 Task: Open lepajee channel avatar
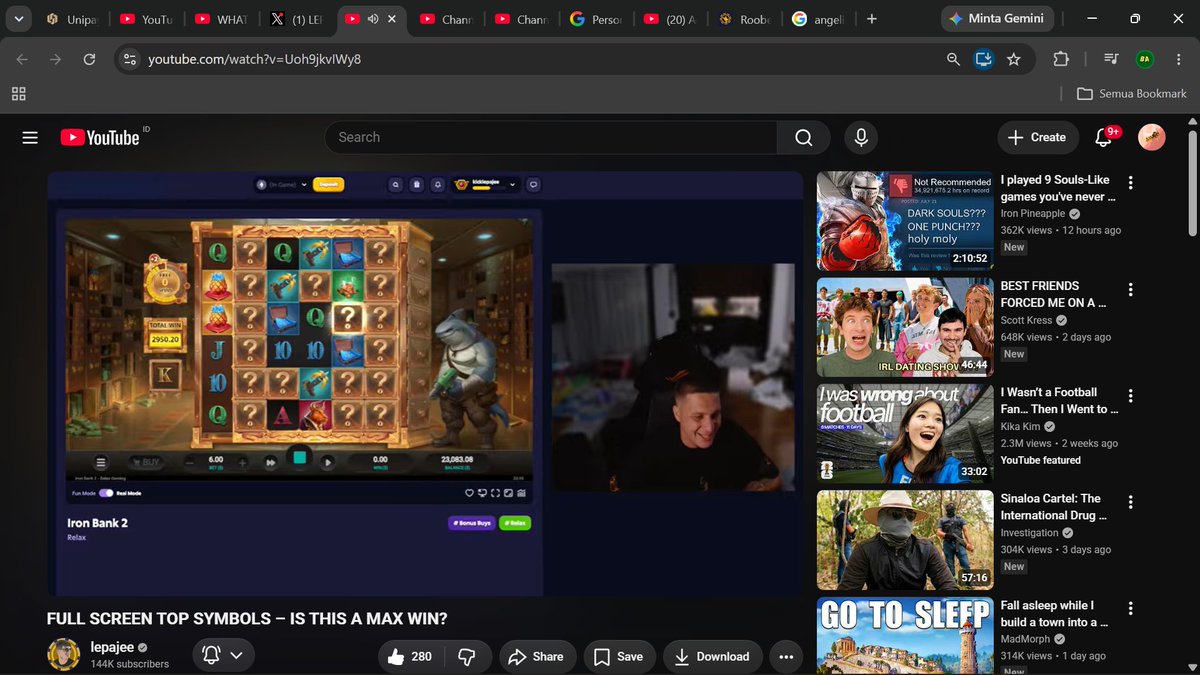[64, 654]
